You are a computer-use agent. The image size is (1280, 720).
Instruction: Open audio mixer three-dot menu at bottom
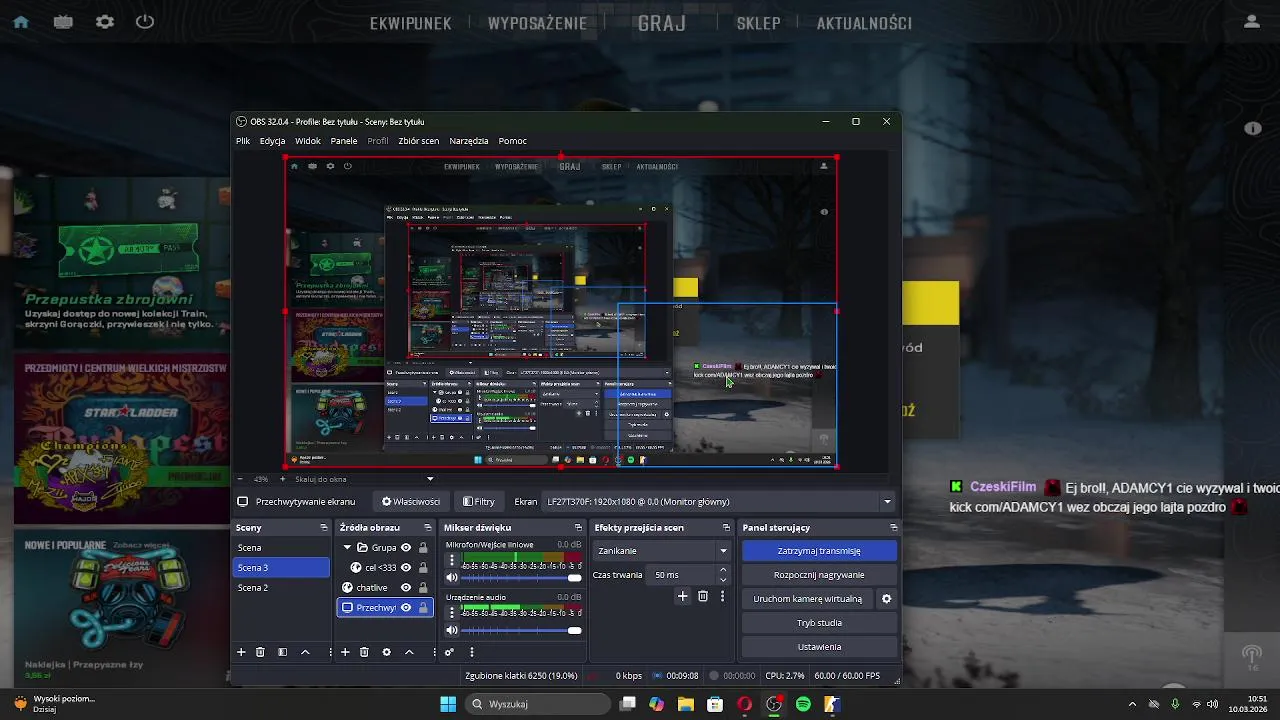[471, 652]
